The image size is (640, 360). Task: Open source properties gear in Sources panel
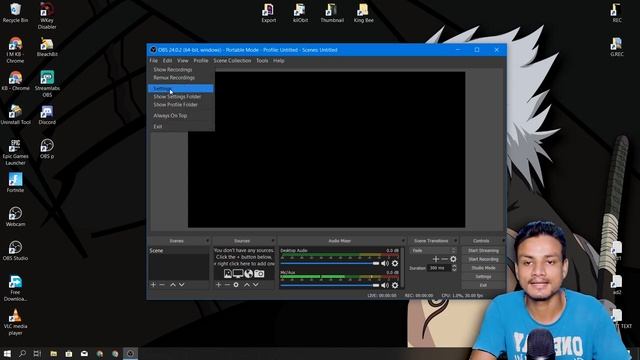[236, 284]
